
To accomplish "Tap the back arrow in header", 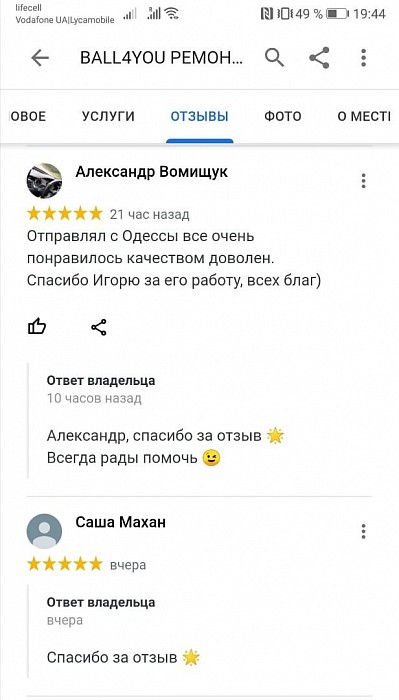I will (x=40, y=58).
